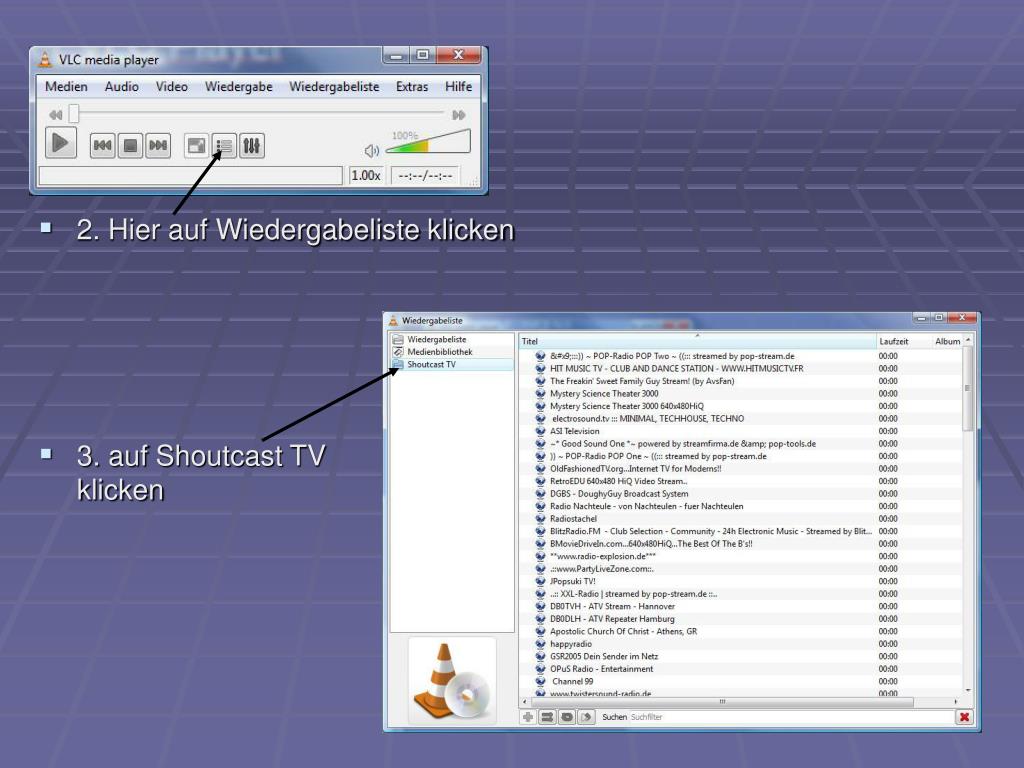Viewport: 1024px width, 768px height.
Task: Select 'Mystery Science Theater 3000 640x480HiQ'
Action: pos(627,406)
